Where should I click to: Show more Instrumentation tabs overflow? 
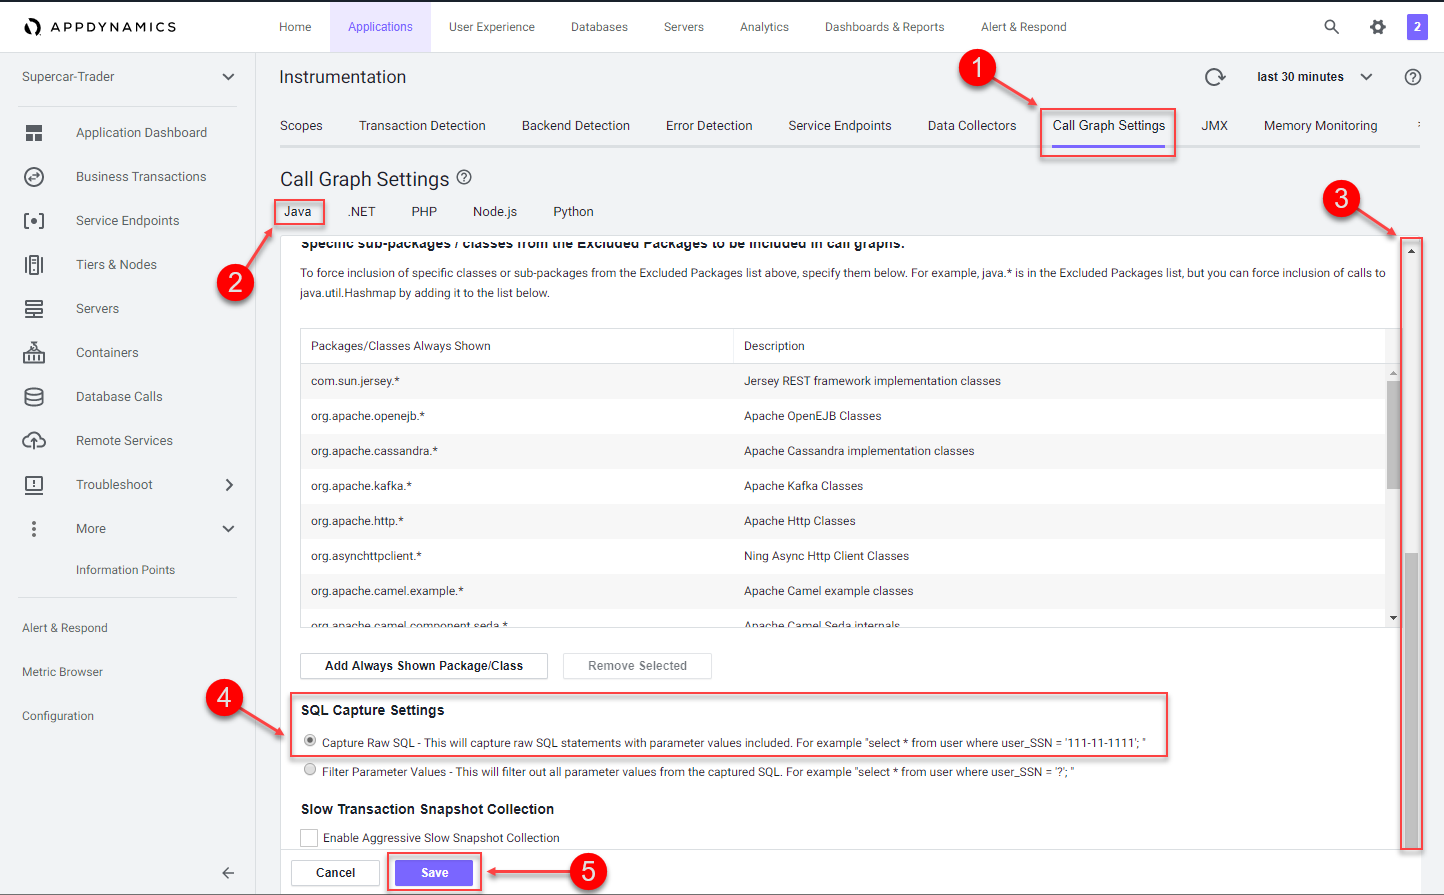pyautogui.click(x=1419, y=125)
